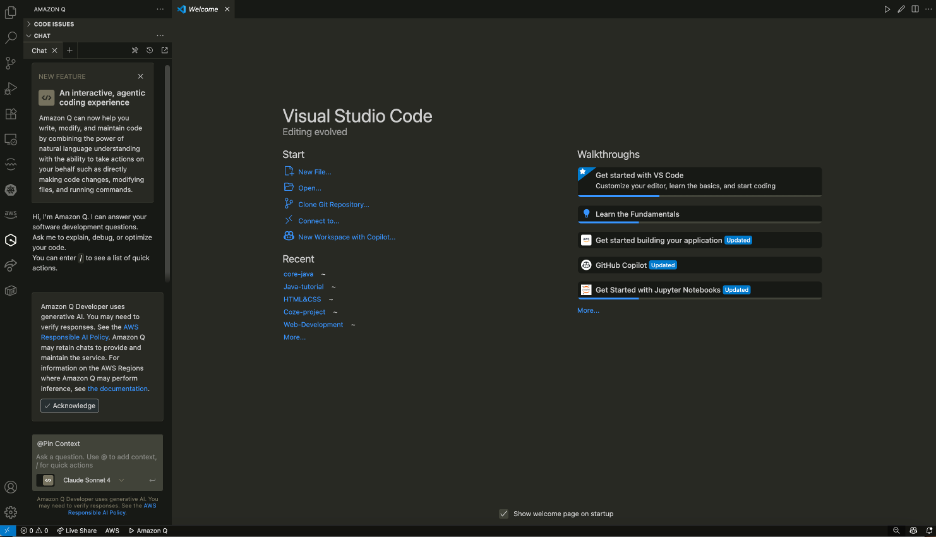The height and width of the screenshot is (538, 936).
Task: Open Learn the Fundamentals walkthrough
Action: tap(700, 214)
